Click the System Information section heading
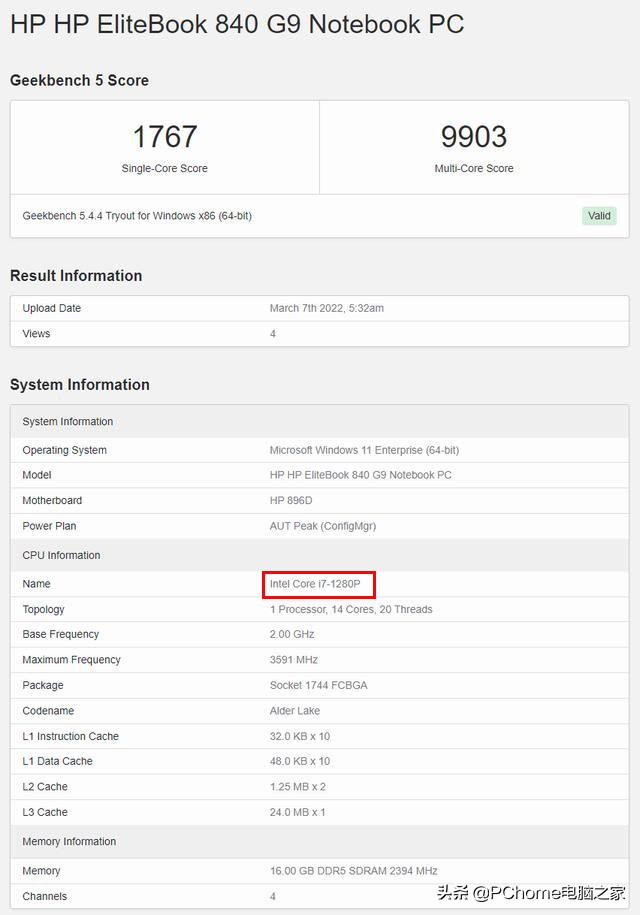The width and height of the screenshot is (640, 915). coord(80,385)
